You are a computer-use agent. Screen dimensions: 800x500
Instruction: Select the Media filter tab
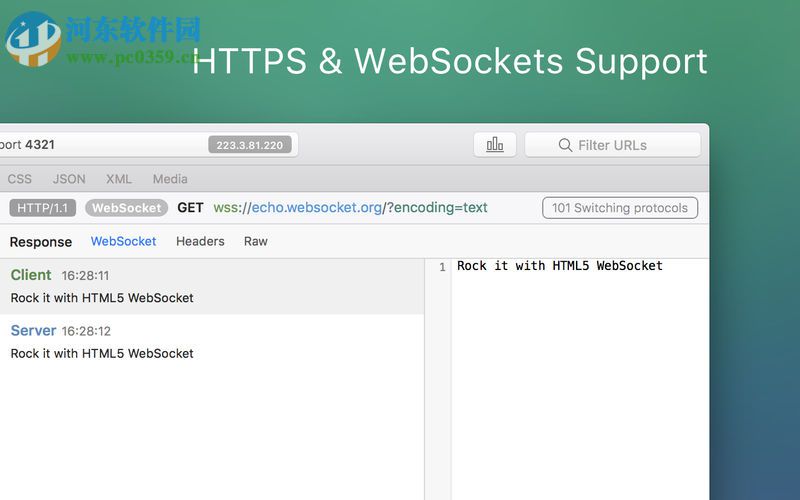(170, 179)
